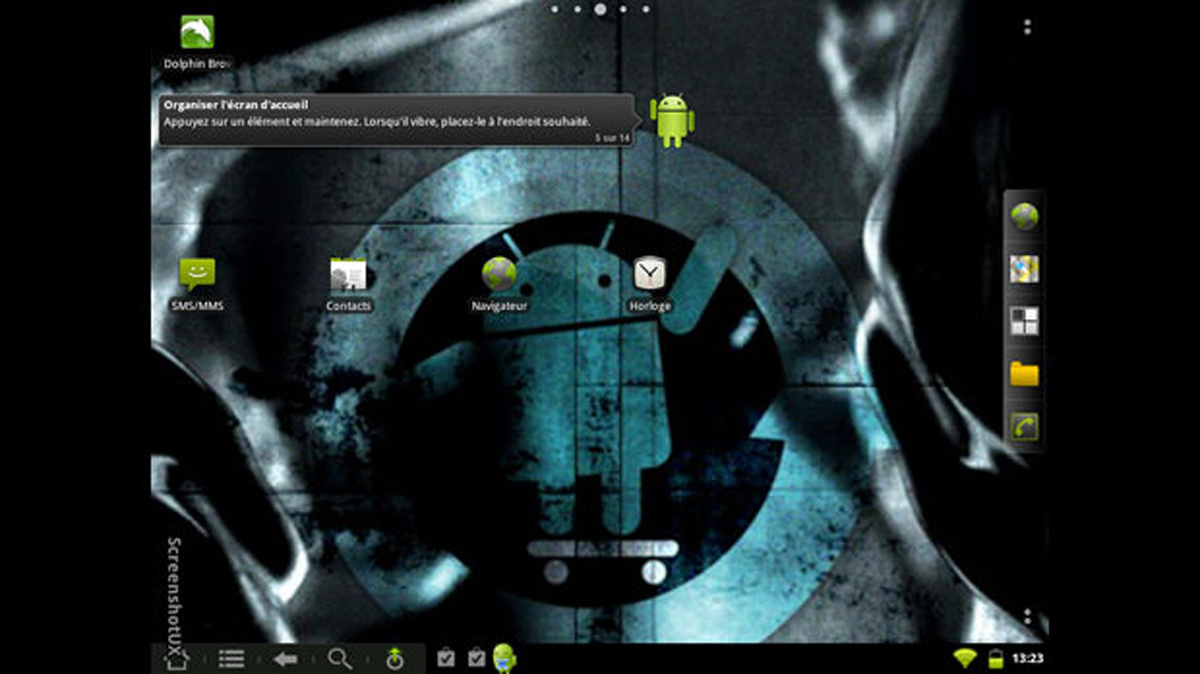This screenshot has height=674, width=1200.
Task: Tap the highlighted current-page indicator dot
Action: pos(600,9)
